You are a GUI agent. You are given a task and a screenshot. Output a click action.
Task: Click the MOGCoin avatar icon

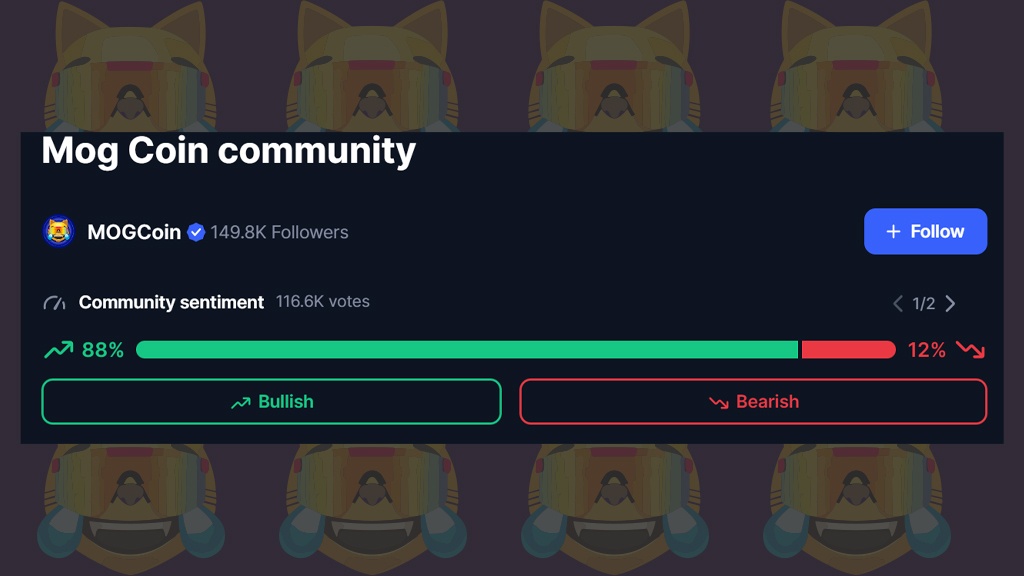(x=59, y=232)
